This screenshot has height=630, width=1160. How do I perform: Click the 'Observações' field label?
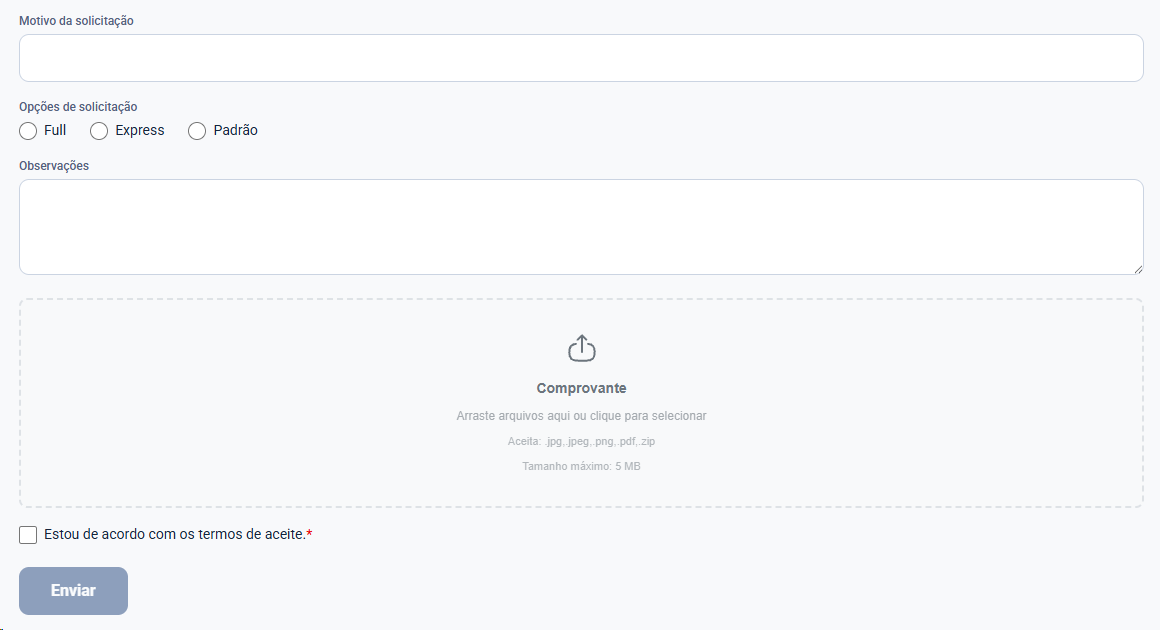[54, 166]
